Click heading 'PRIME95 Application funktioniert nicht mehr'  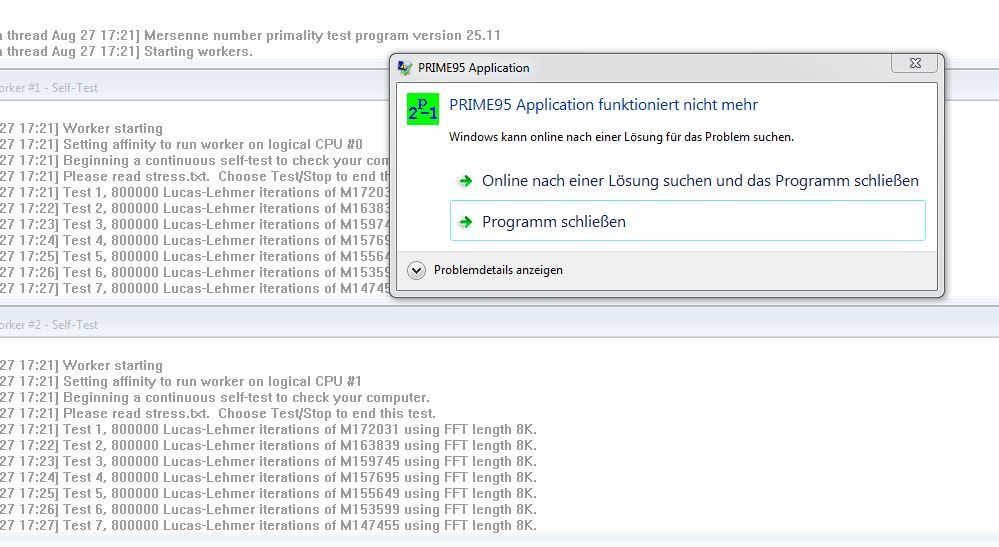[x=603, y=104]
